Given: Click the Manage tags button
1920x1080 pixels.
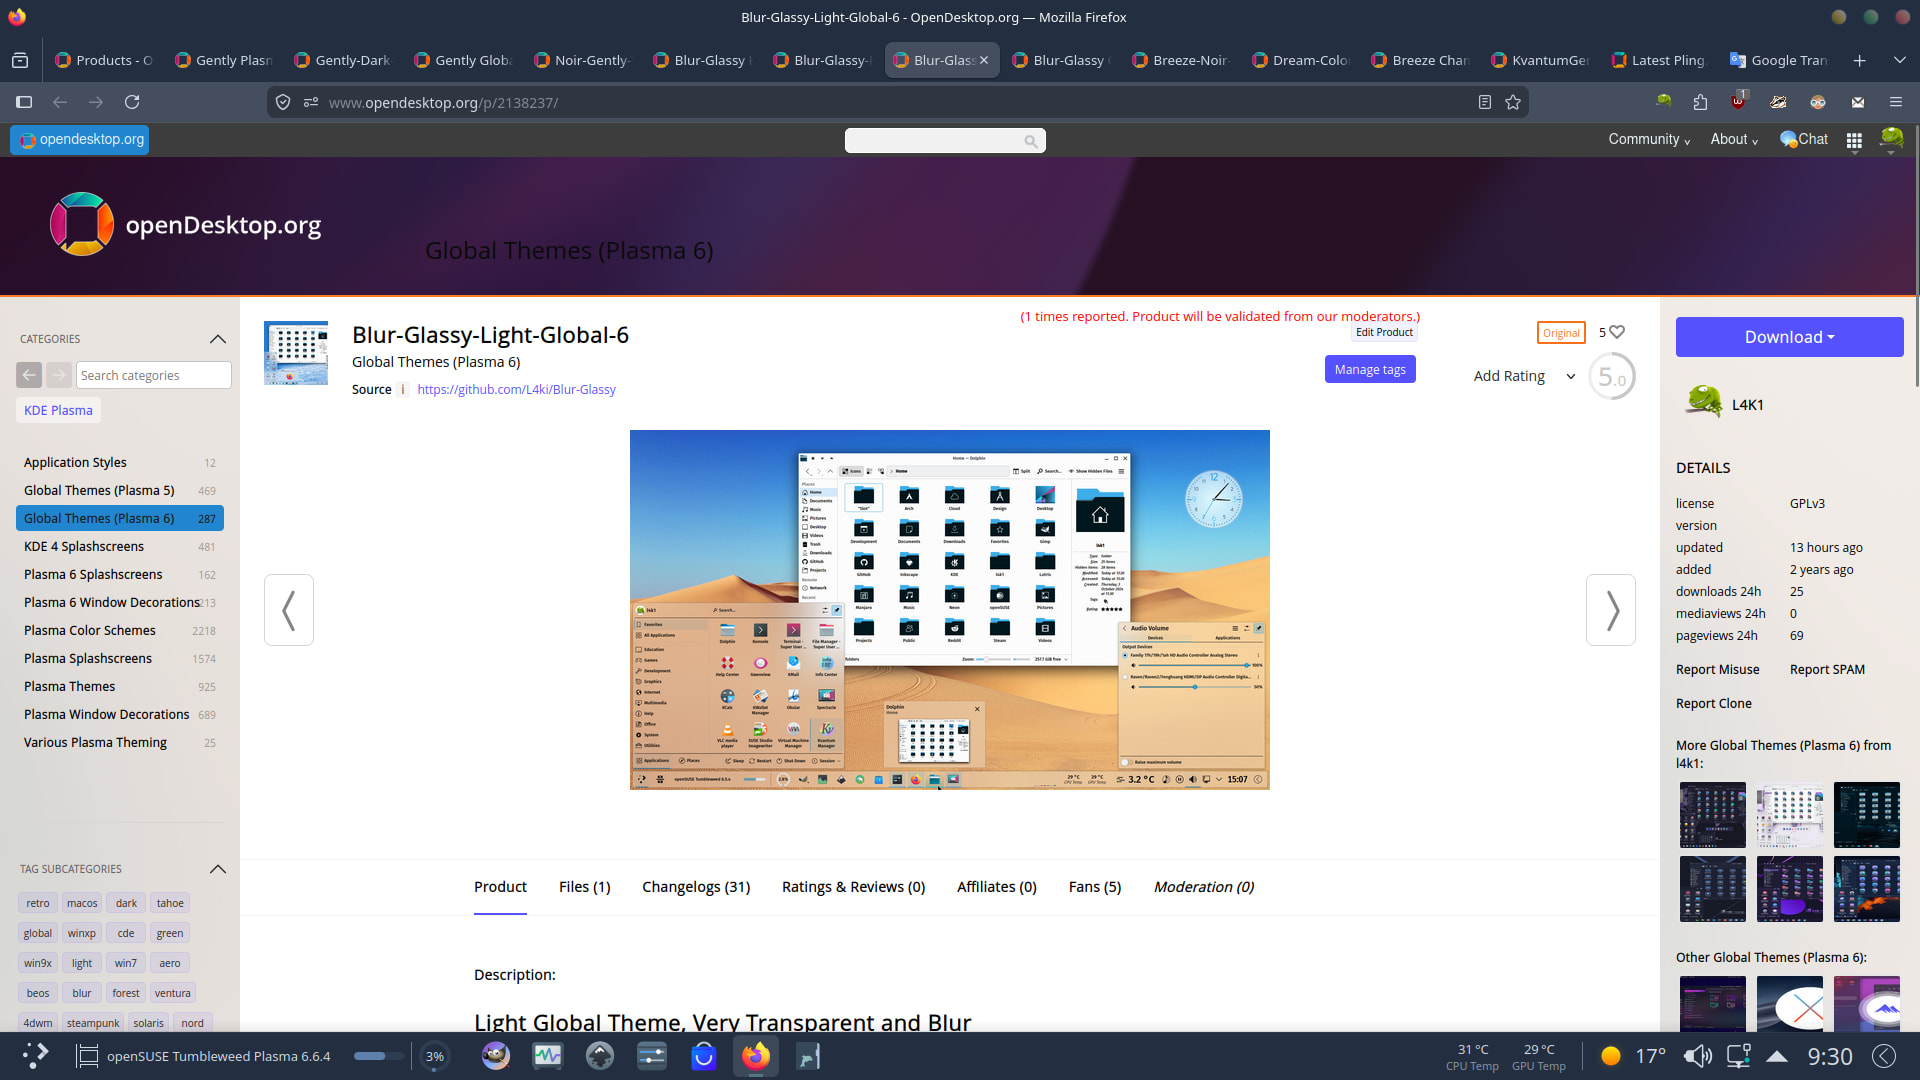Looking at the screenshot, I should pos(1369,370).
